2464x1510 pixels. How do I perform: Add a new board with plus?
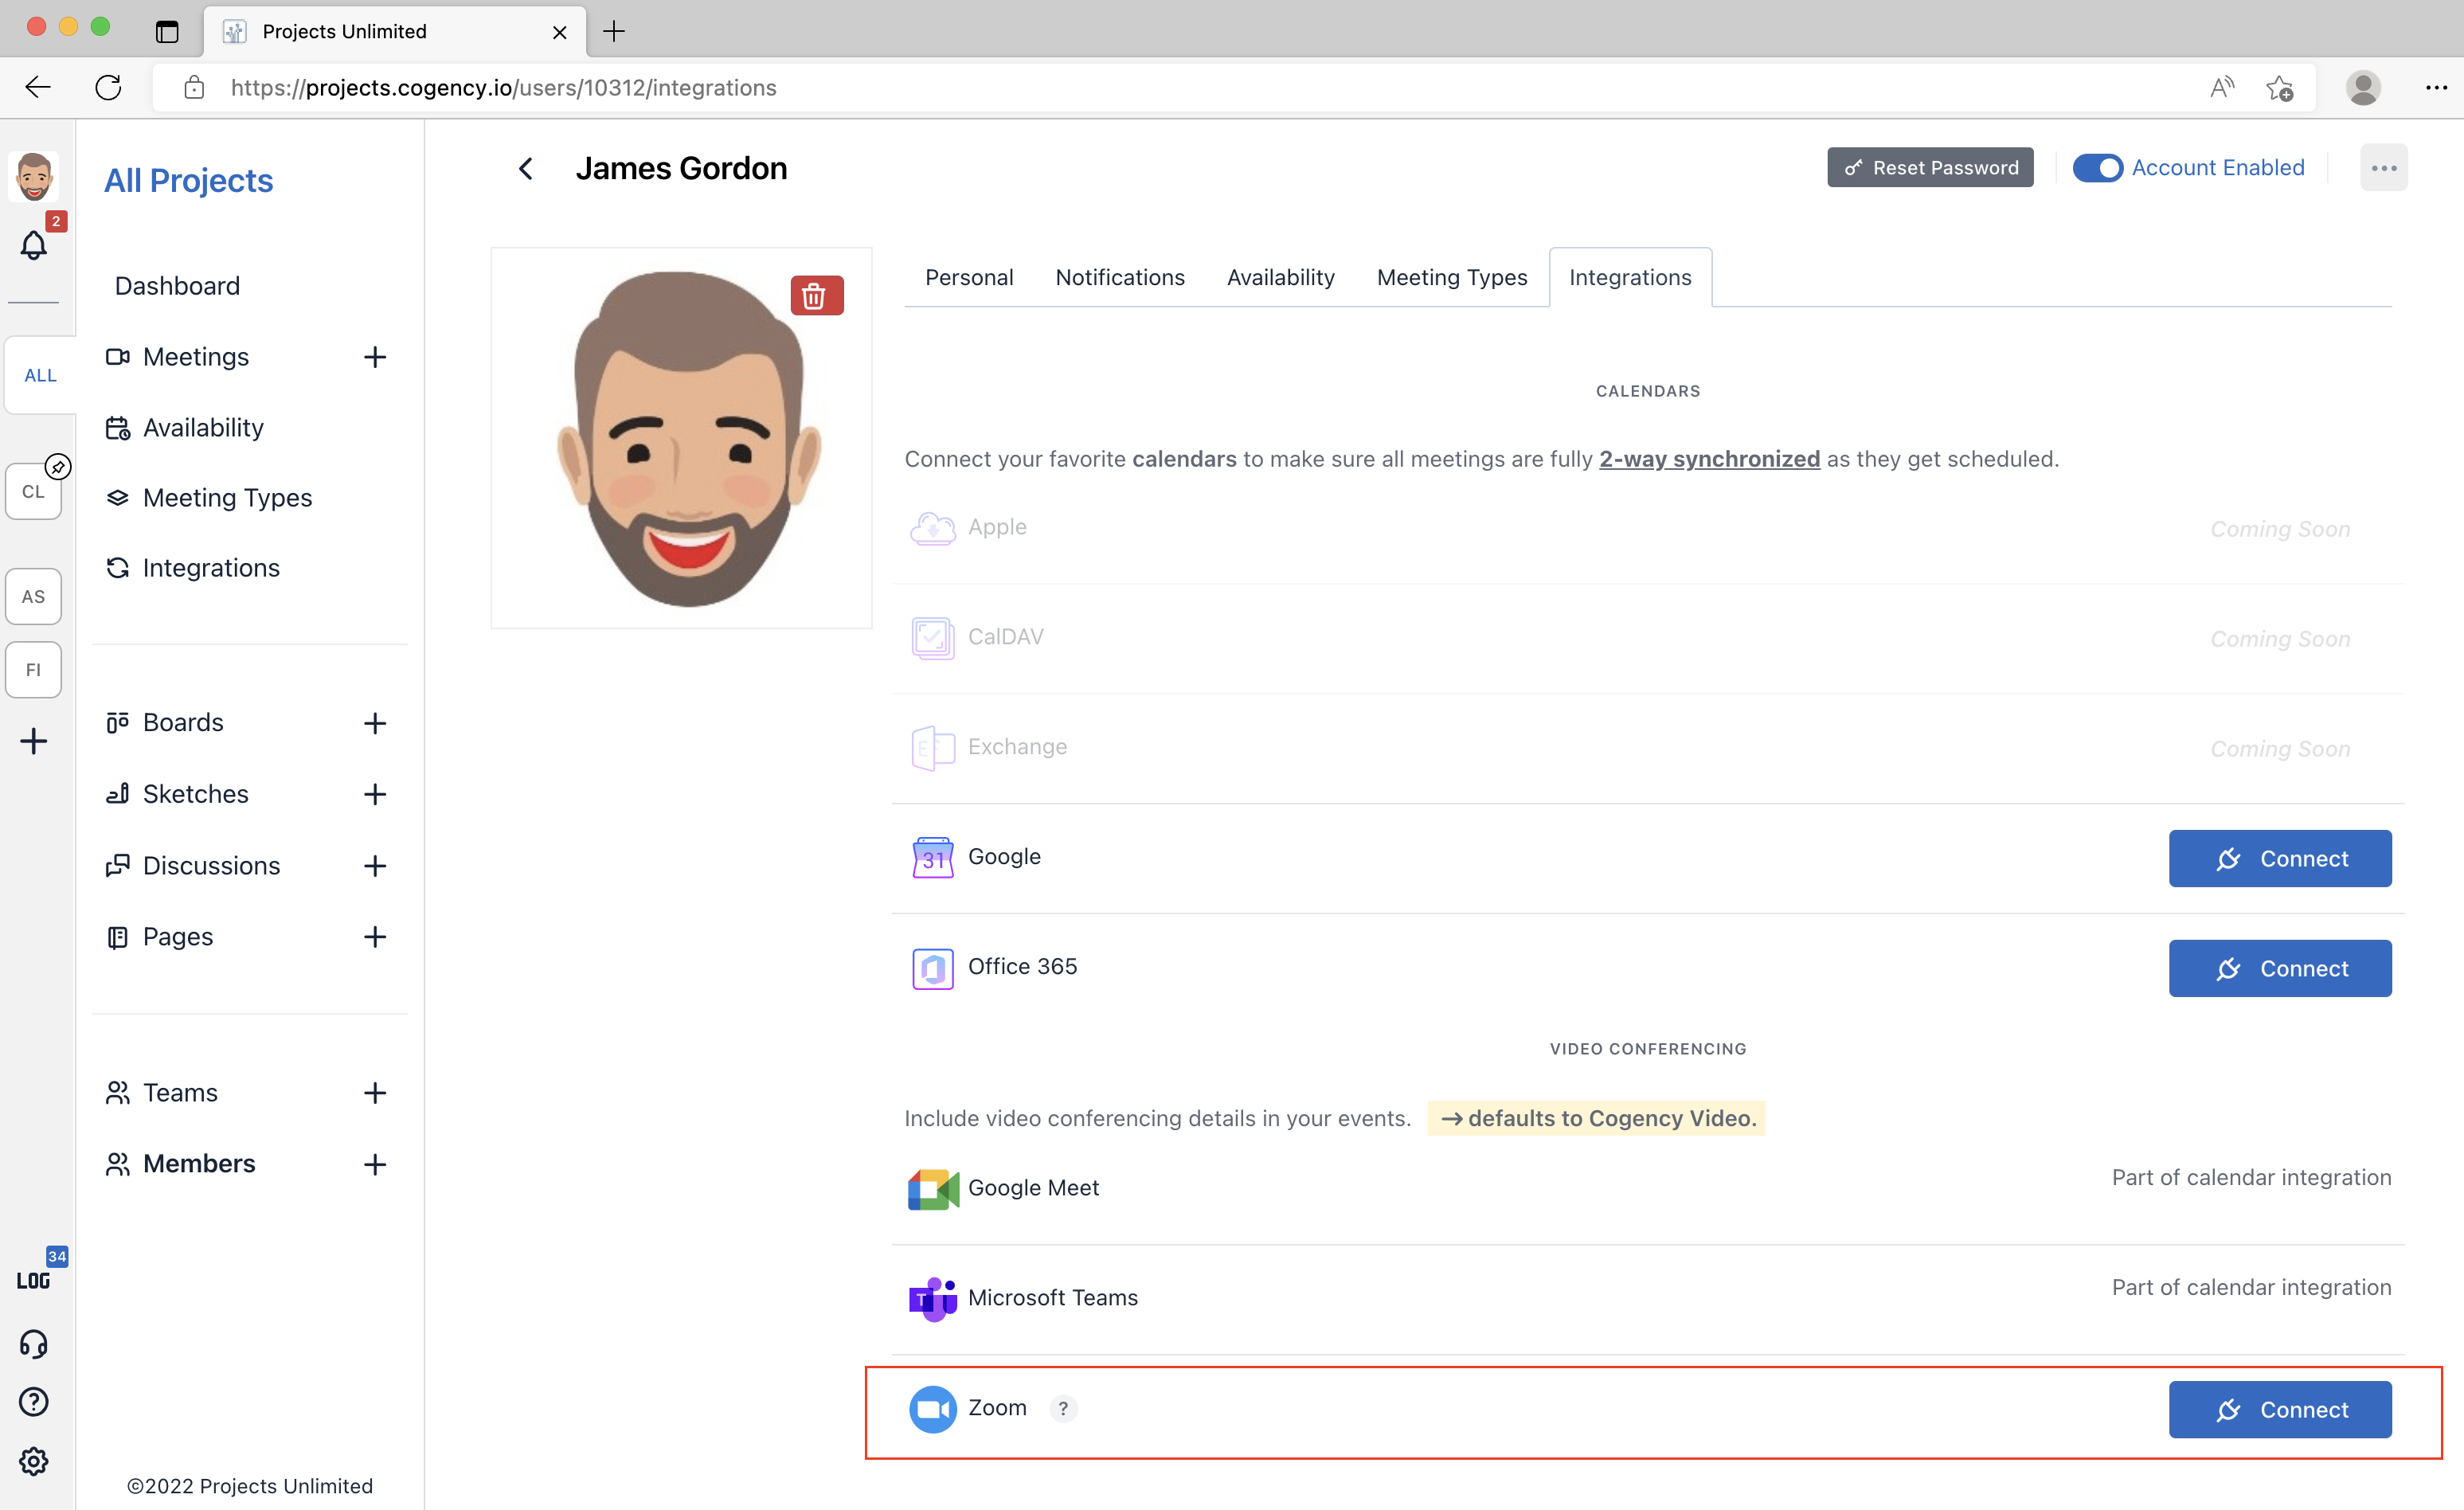pos(375,723)
